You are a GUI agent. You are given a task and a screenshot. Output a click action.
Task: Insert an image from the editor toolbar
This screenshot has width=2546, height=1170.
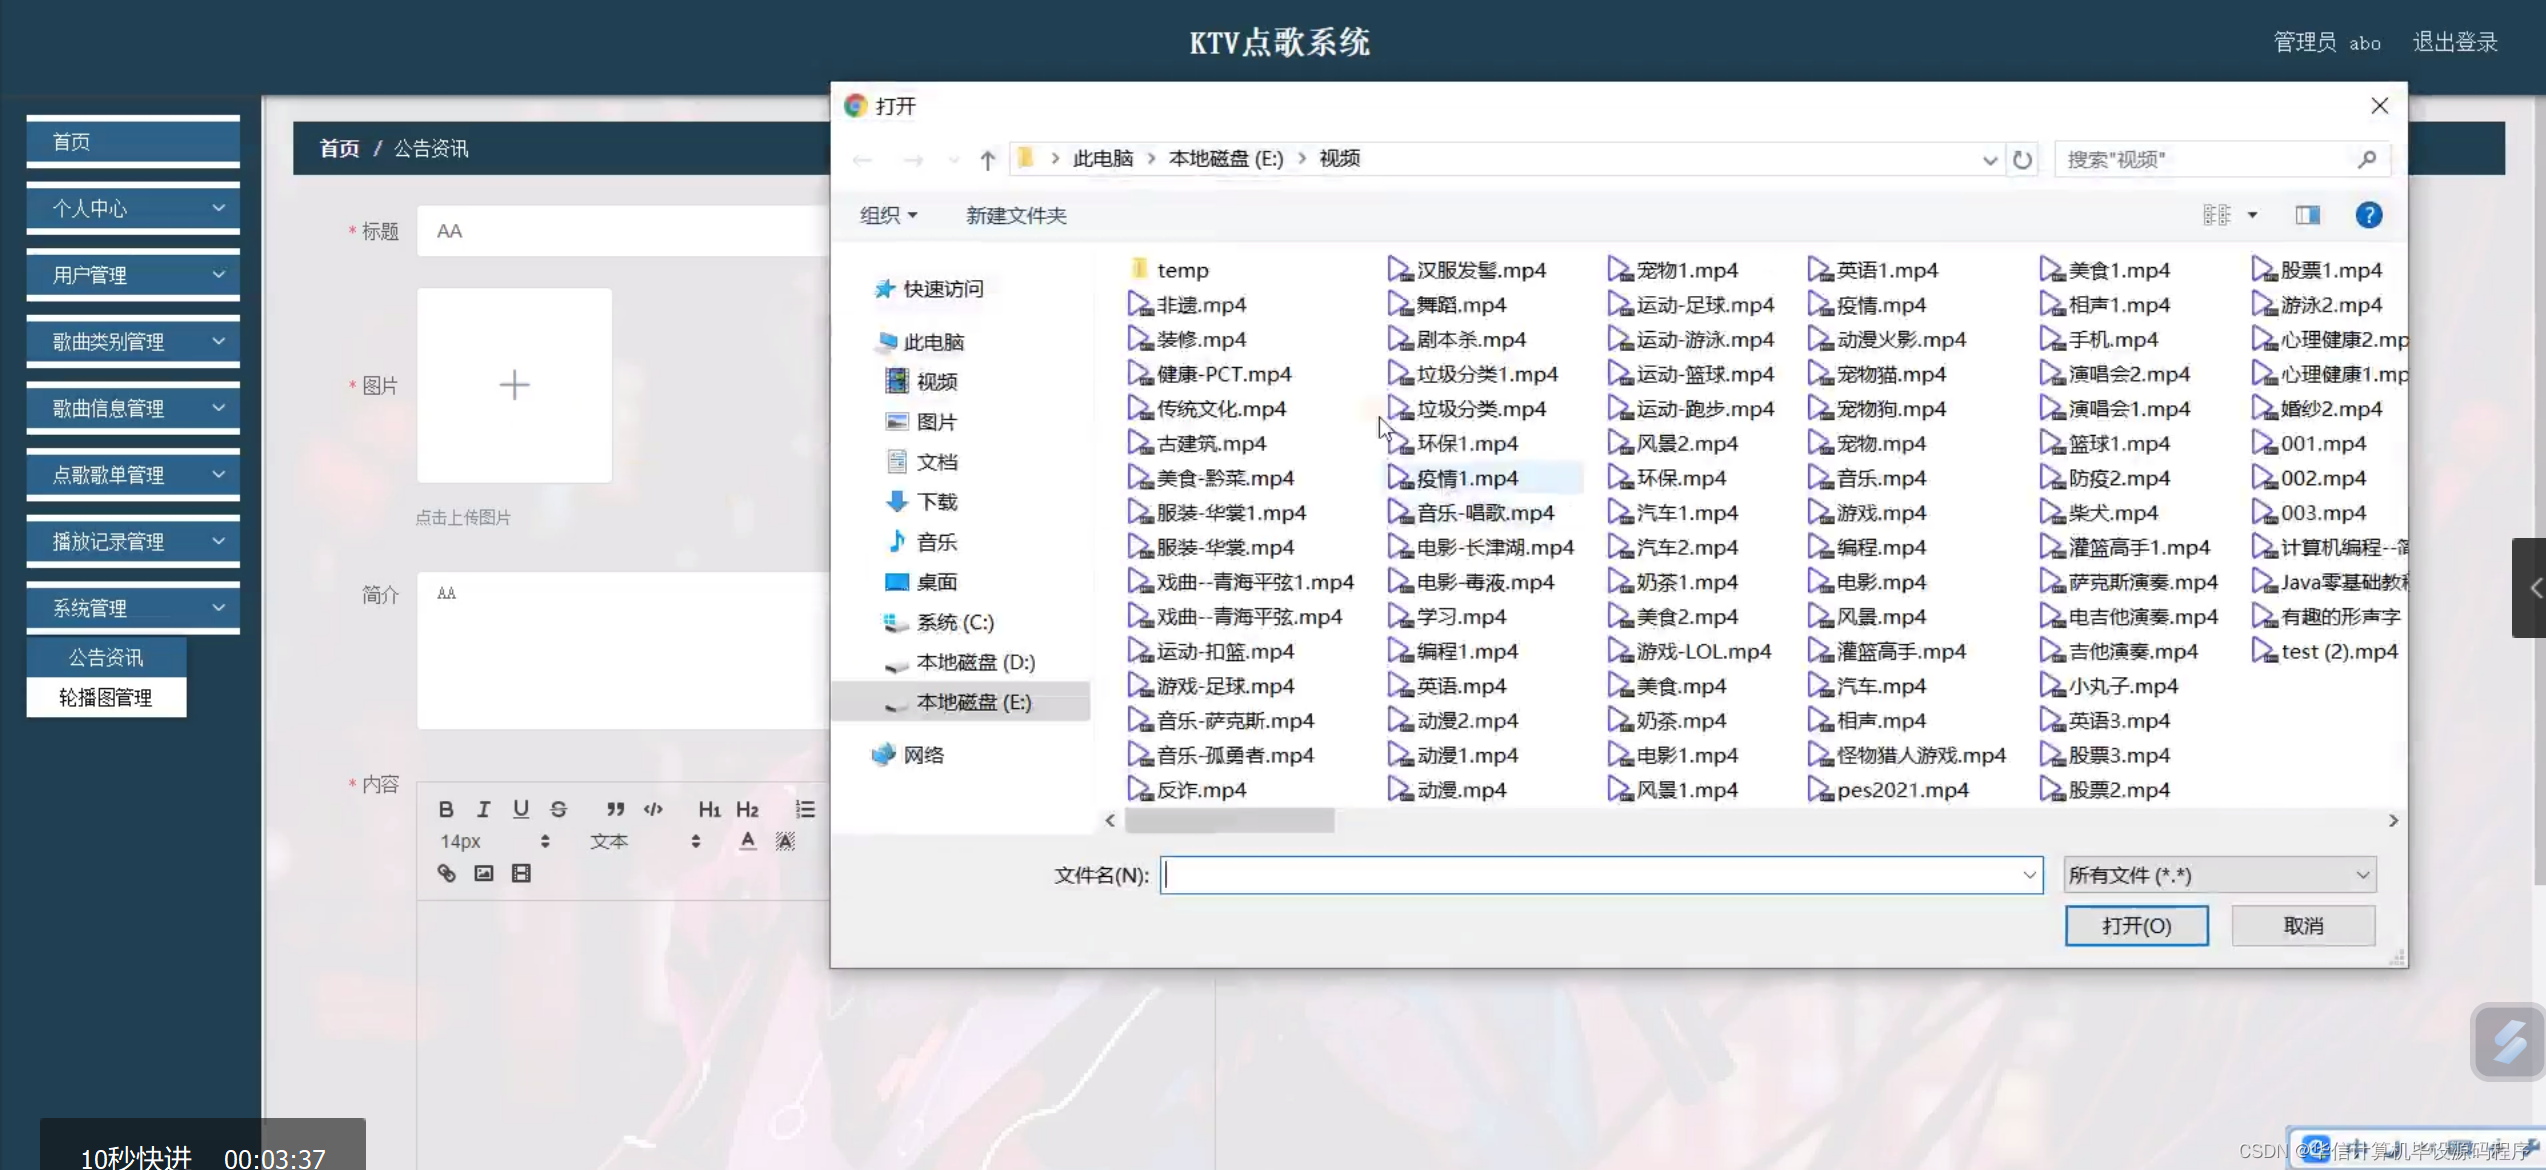484,872
